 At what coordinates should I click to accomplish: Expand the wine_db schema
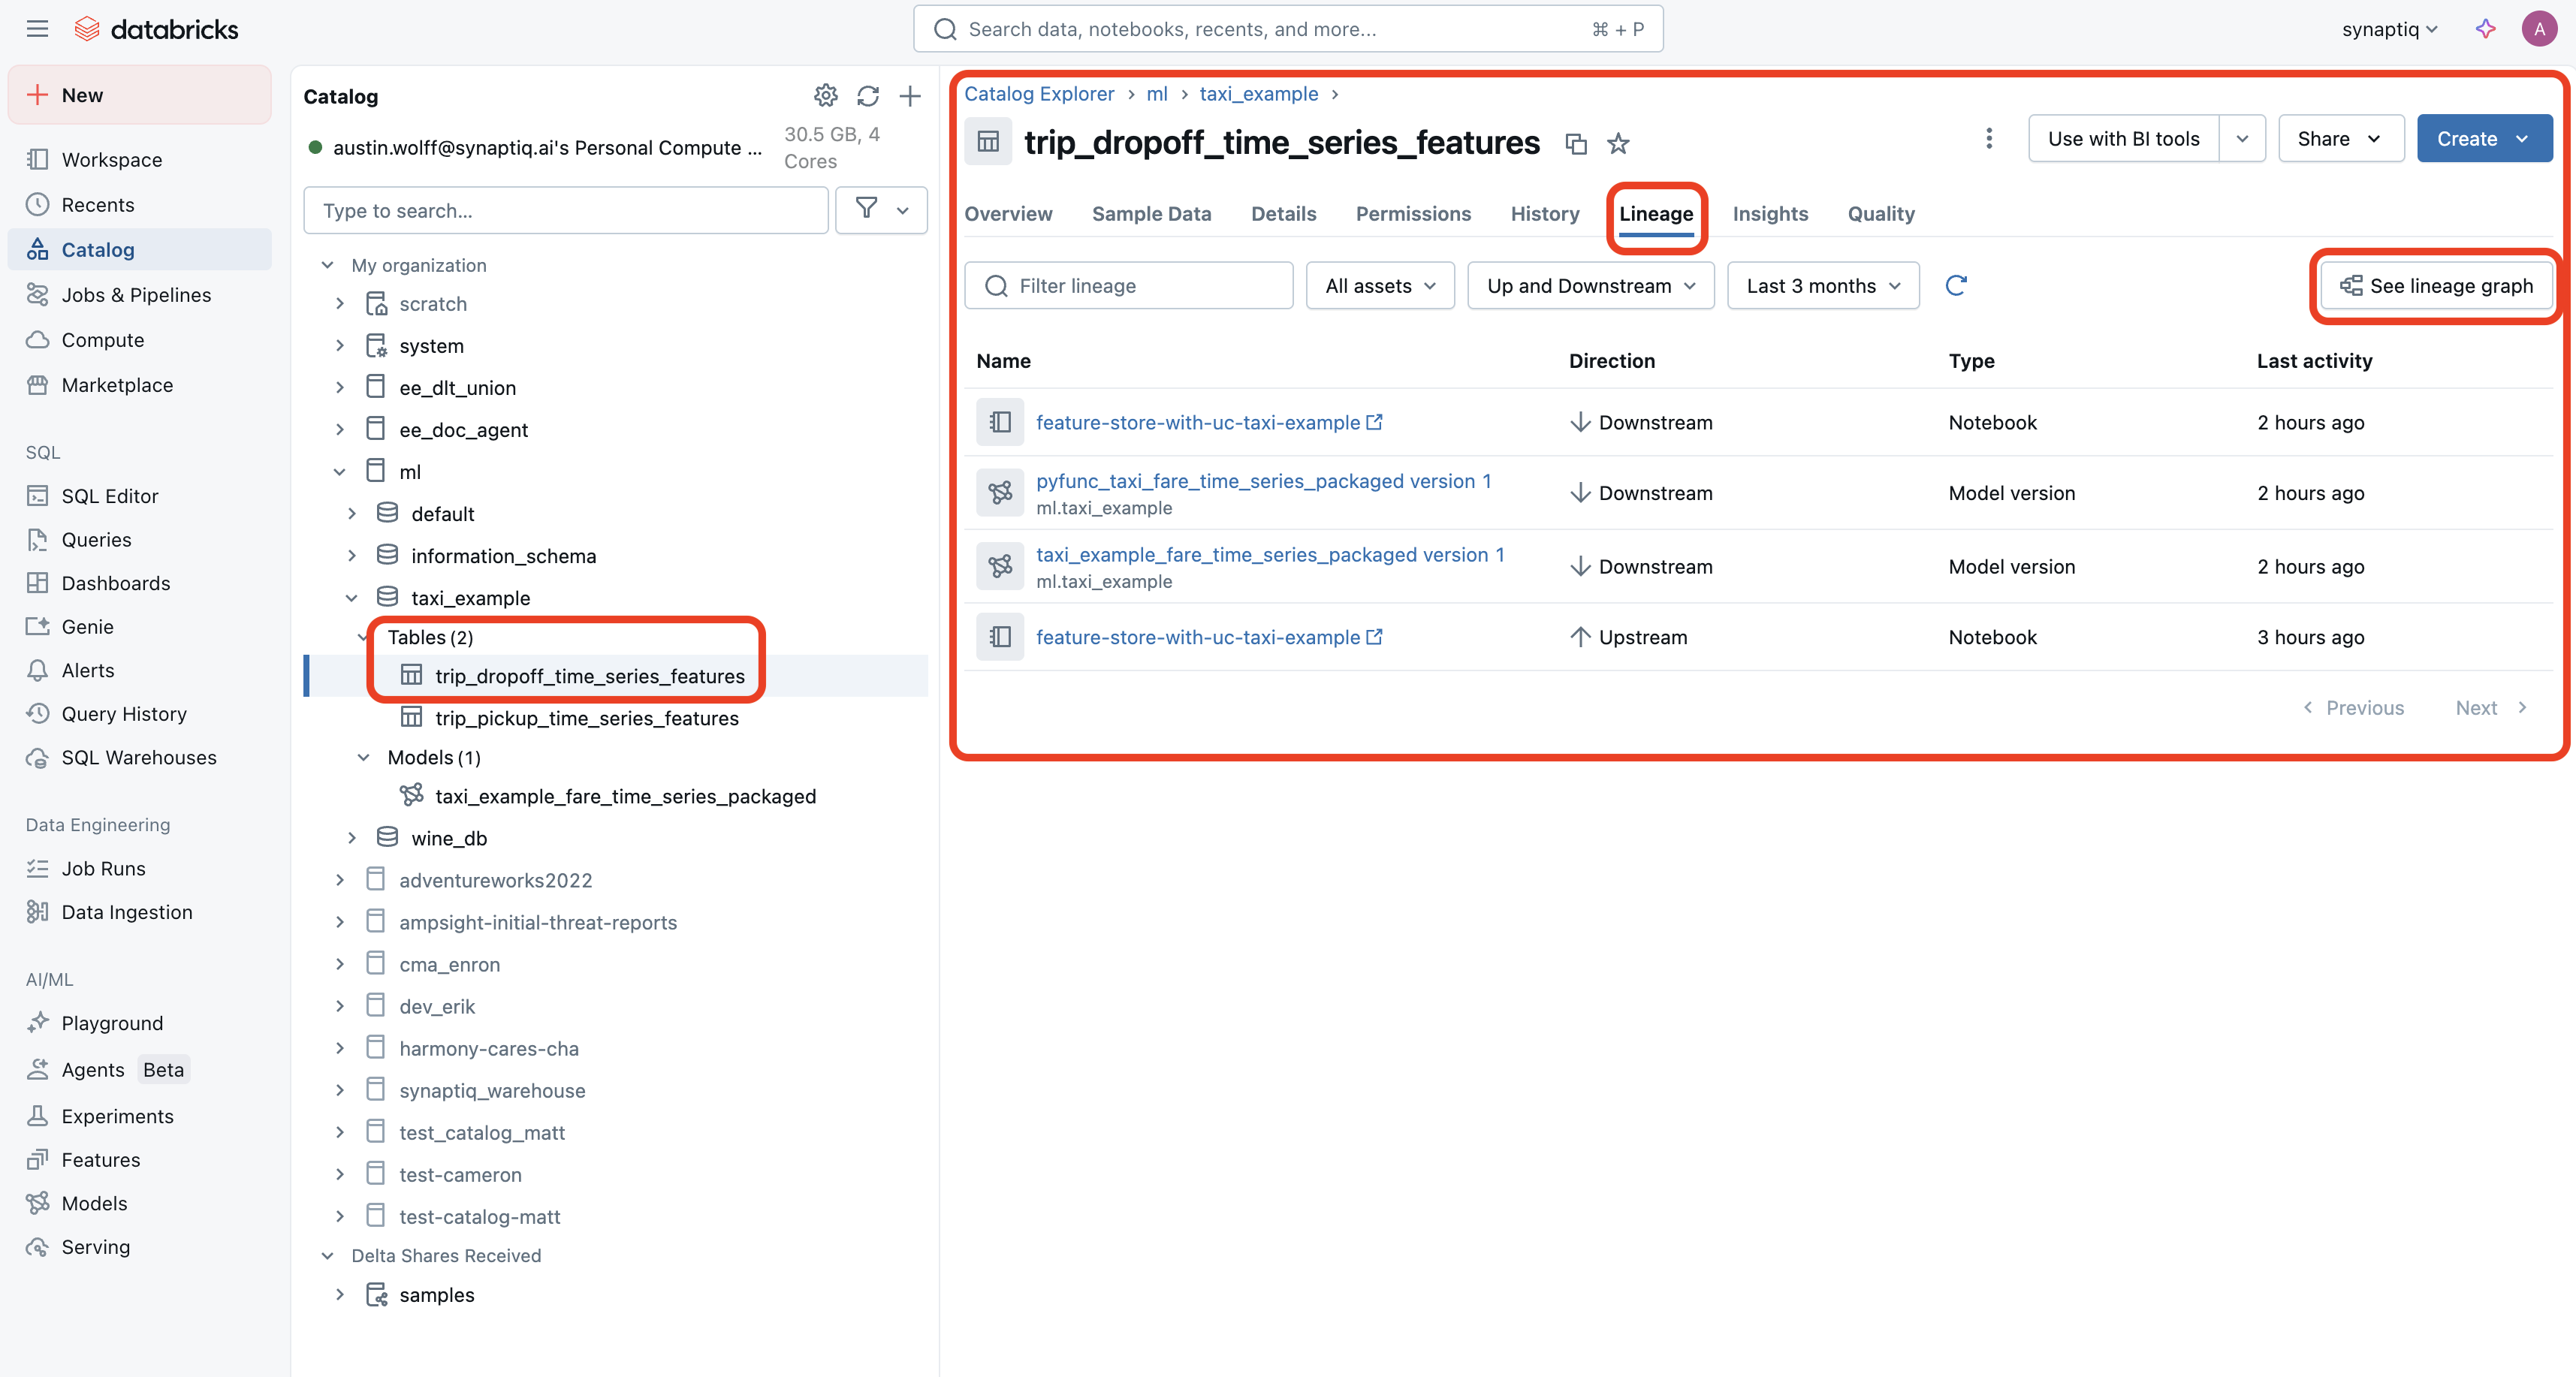click(x=352, y=838)
